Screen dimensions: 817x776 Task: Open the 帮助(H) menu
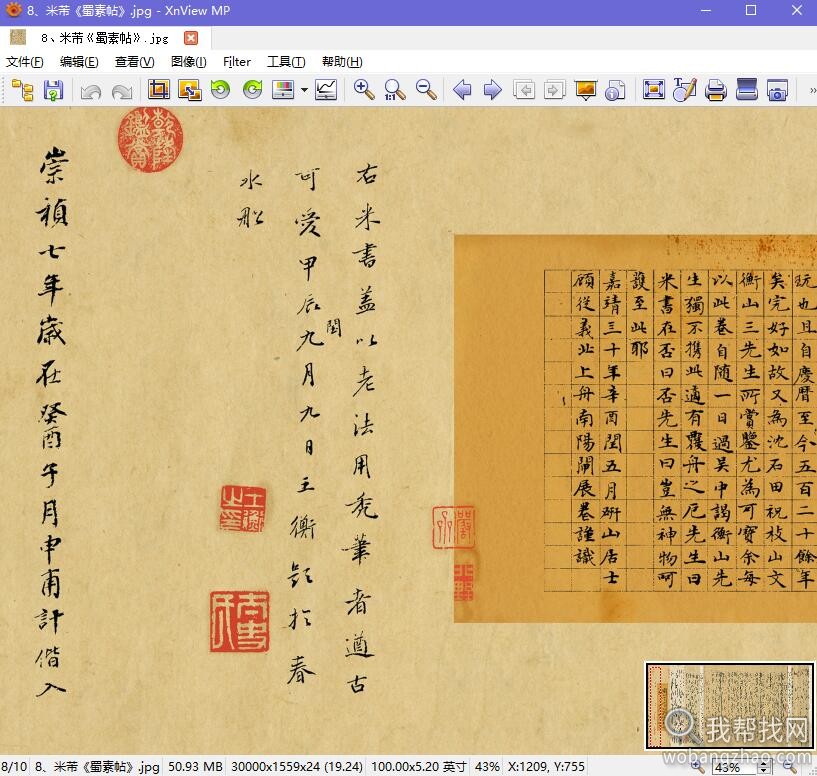[x=342, y=62]
